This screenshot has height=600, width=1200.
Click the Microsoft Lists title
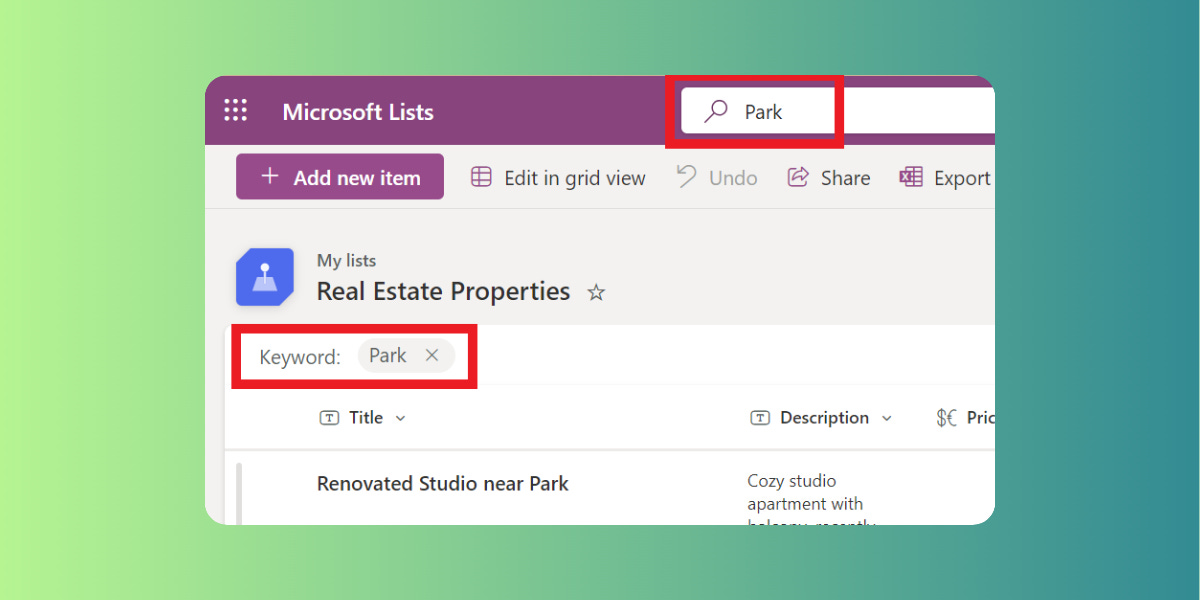[358, 112]
